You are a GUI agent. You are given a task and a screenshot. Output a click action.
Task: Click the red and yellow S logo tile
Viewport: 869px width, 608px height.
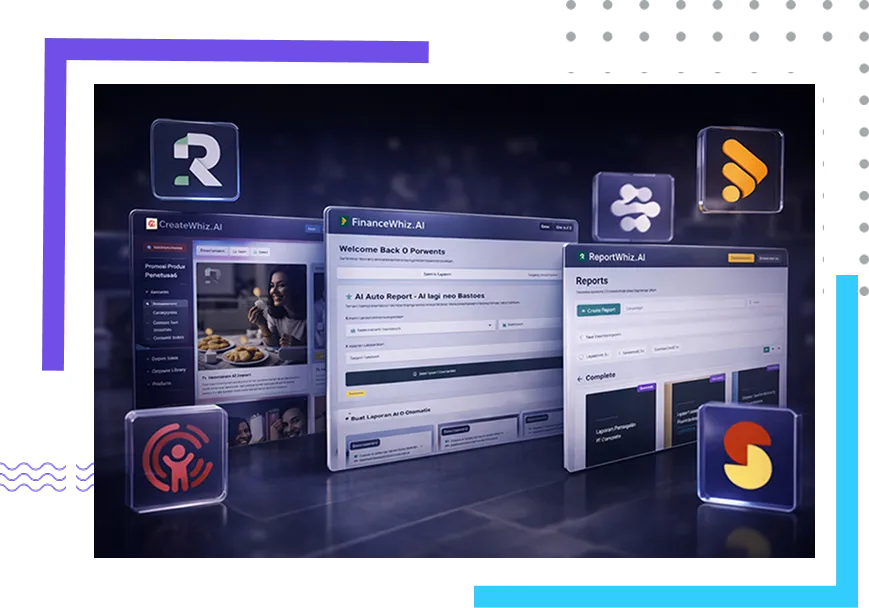point(748,455)
